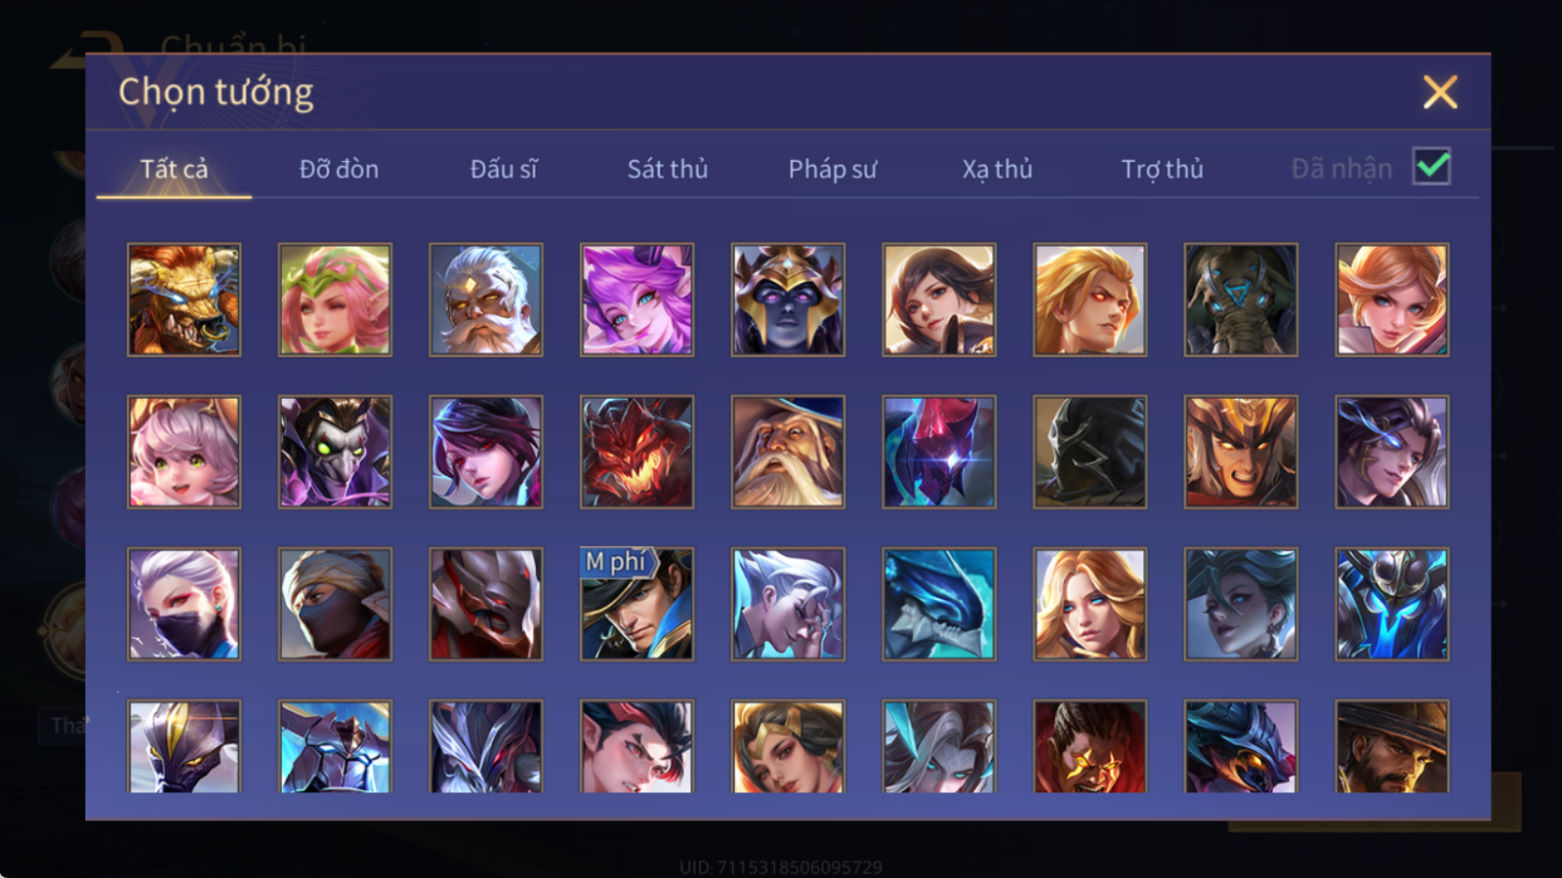Screen dimensions: 1562x878
Task: Choose the white-haired masked ninja girl
Action: coord(184,604)
